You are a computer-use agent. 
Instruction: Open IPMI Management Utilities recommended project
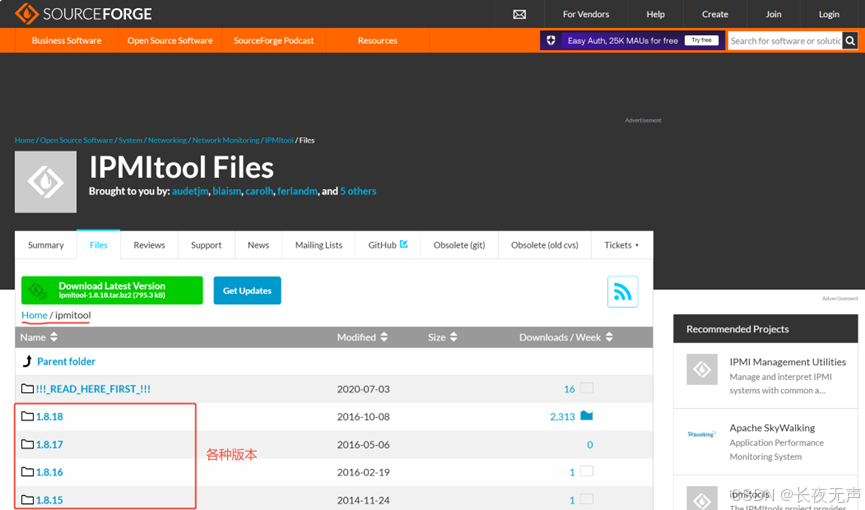(788, 362)
